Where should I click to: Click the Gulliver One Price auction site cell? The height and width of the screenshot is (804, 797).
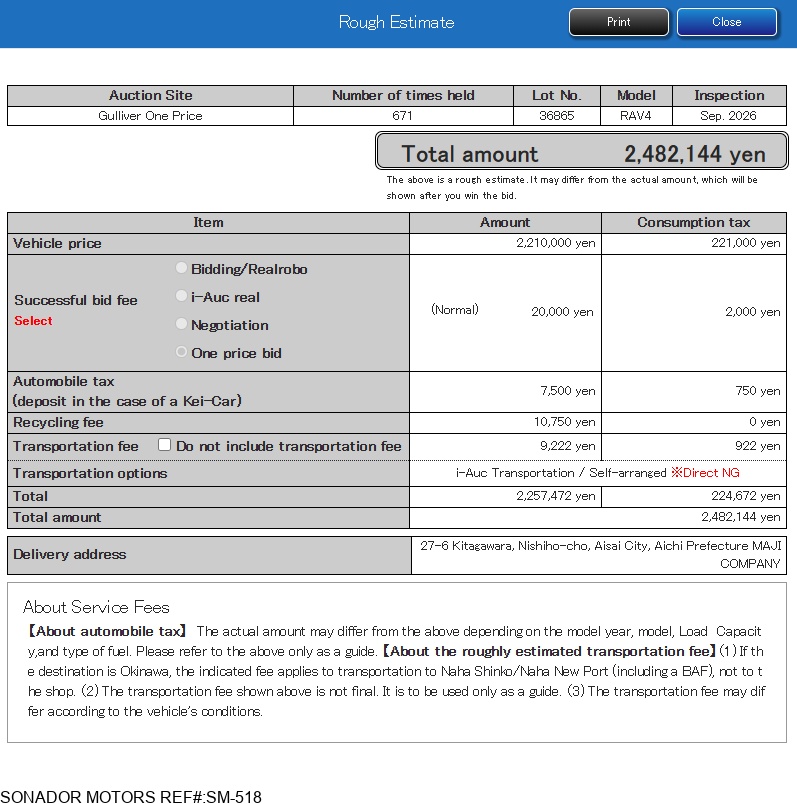(150, 116)
